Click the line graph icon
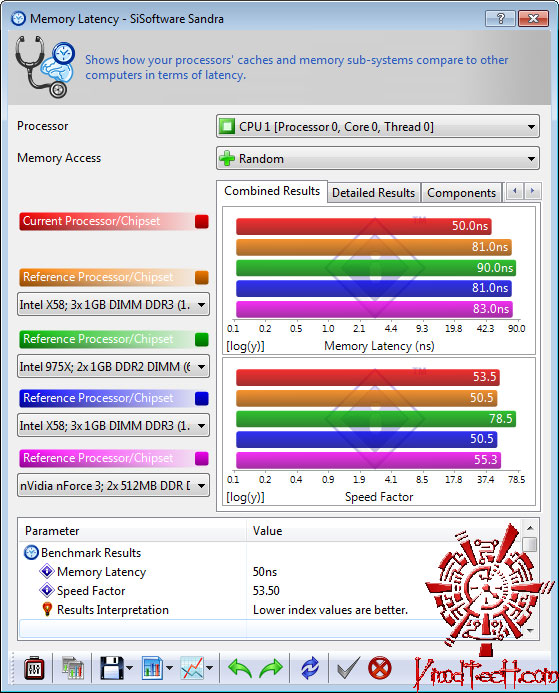The width and height of the screenshot is (559, 693). (192, 668)
